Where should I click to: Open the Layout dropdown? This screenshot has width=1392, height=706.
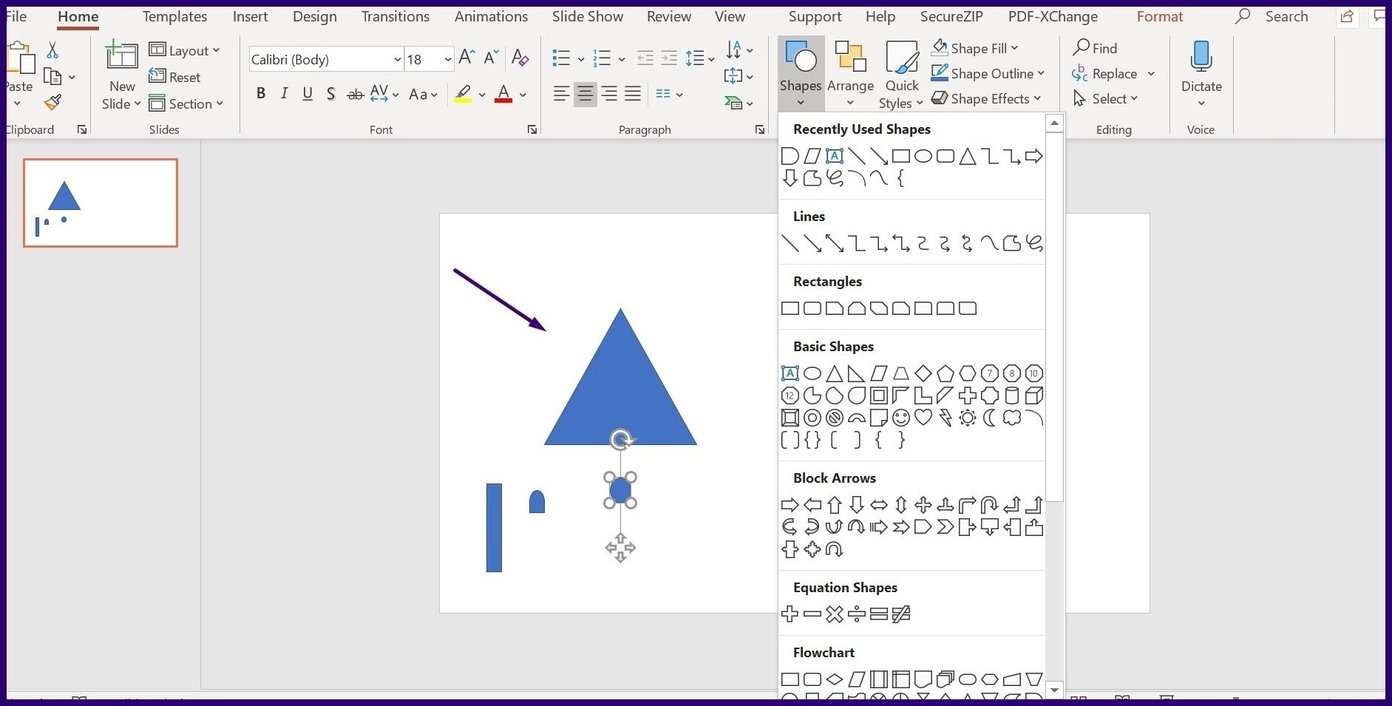click(185, 50)
